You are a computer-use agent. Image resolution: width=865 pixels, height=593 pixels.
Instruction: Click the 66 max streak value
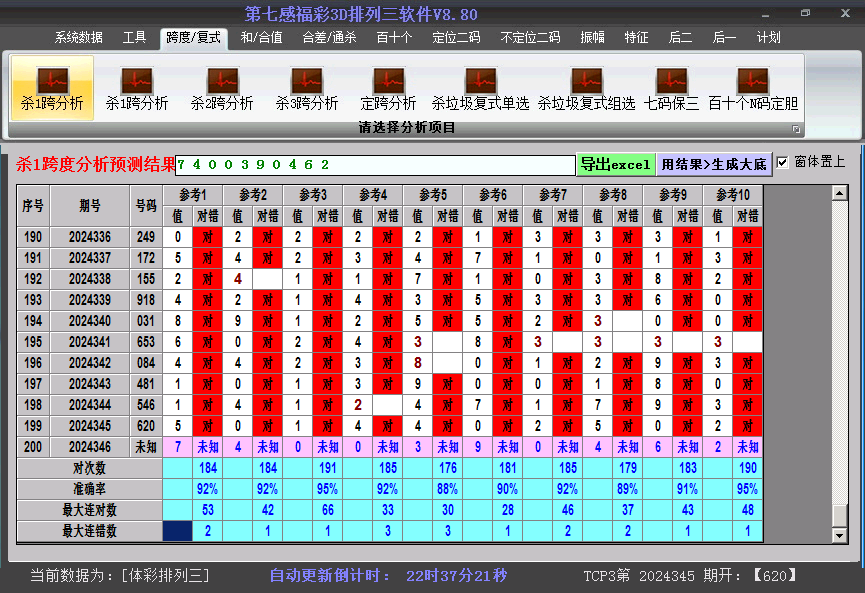[x=328, y=510]
